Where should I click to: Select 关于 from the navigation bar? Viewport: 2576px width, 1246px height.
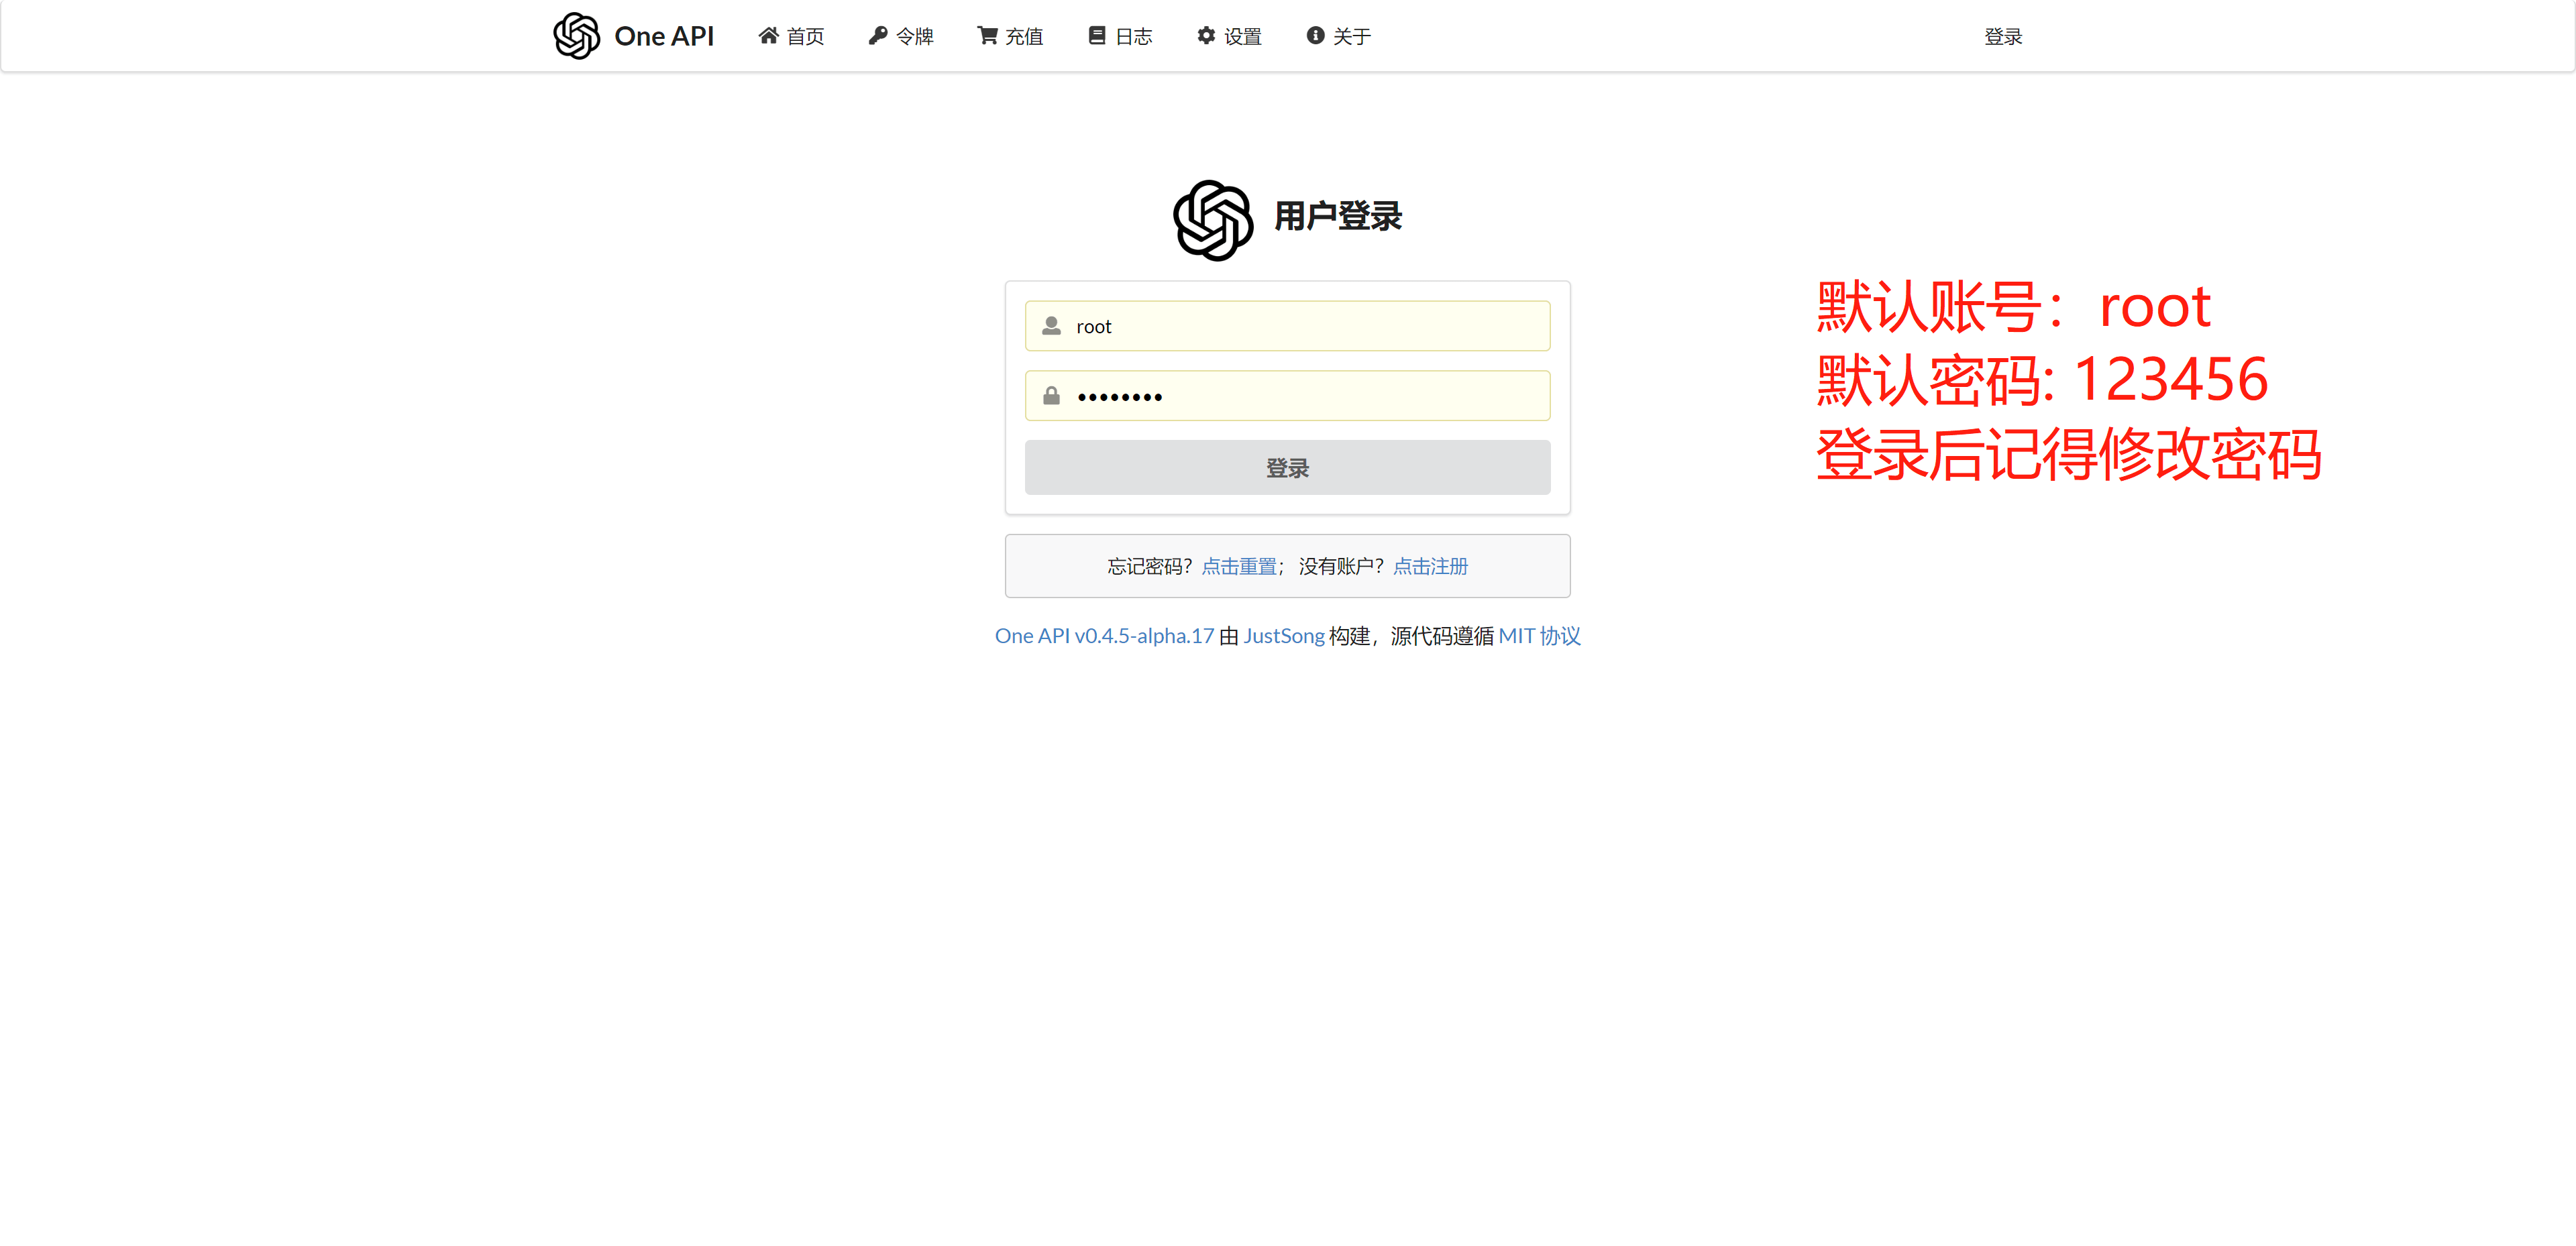pos(1338,36)
